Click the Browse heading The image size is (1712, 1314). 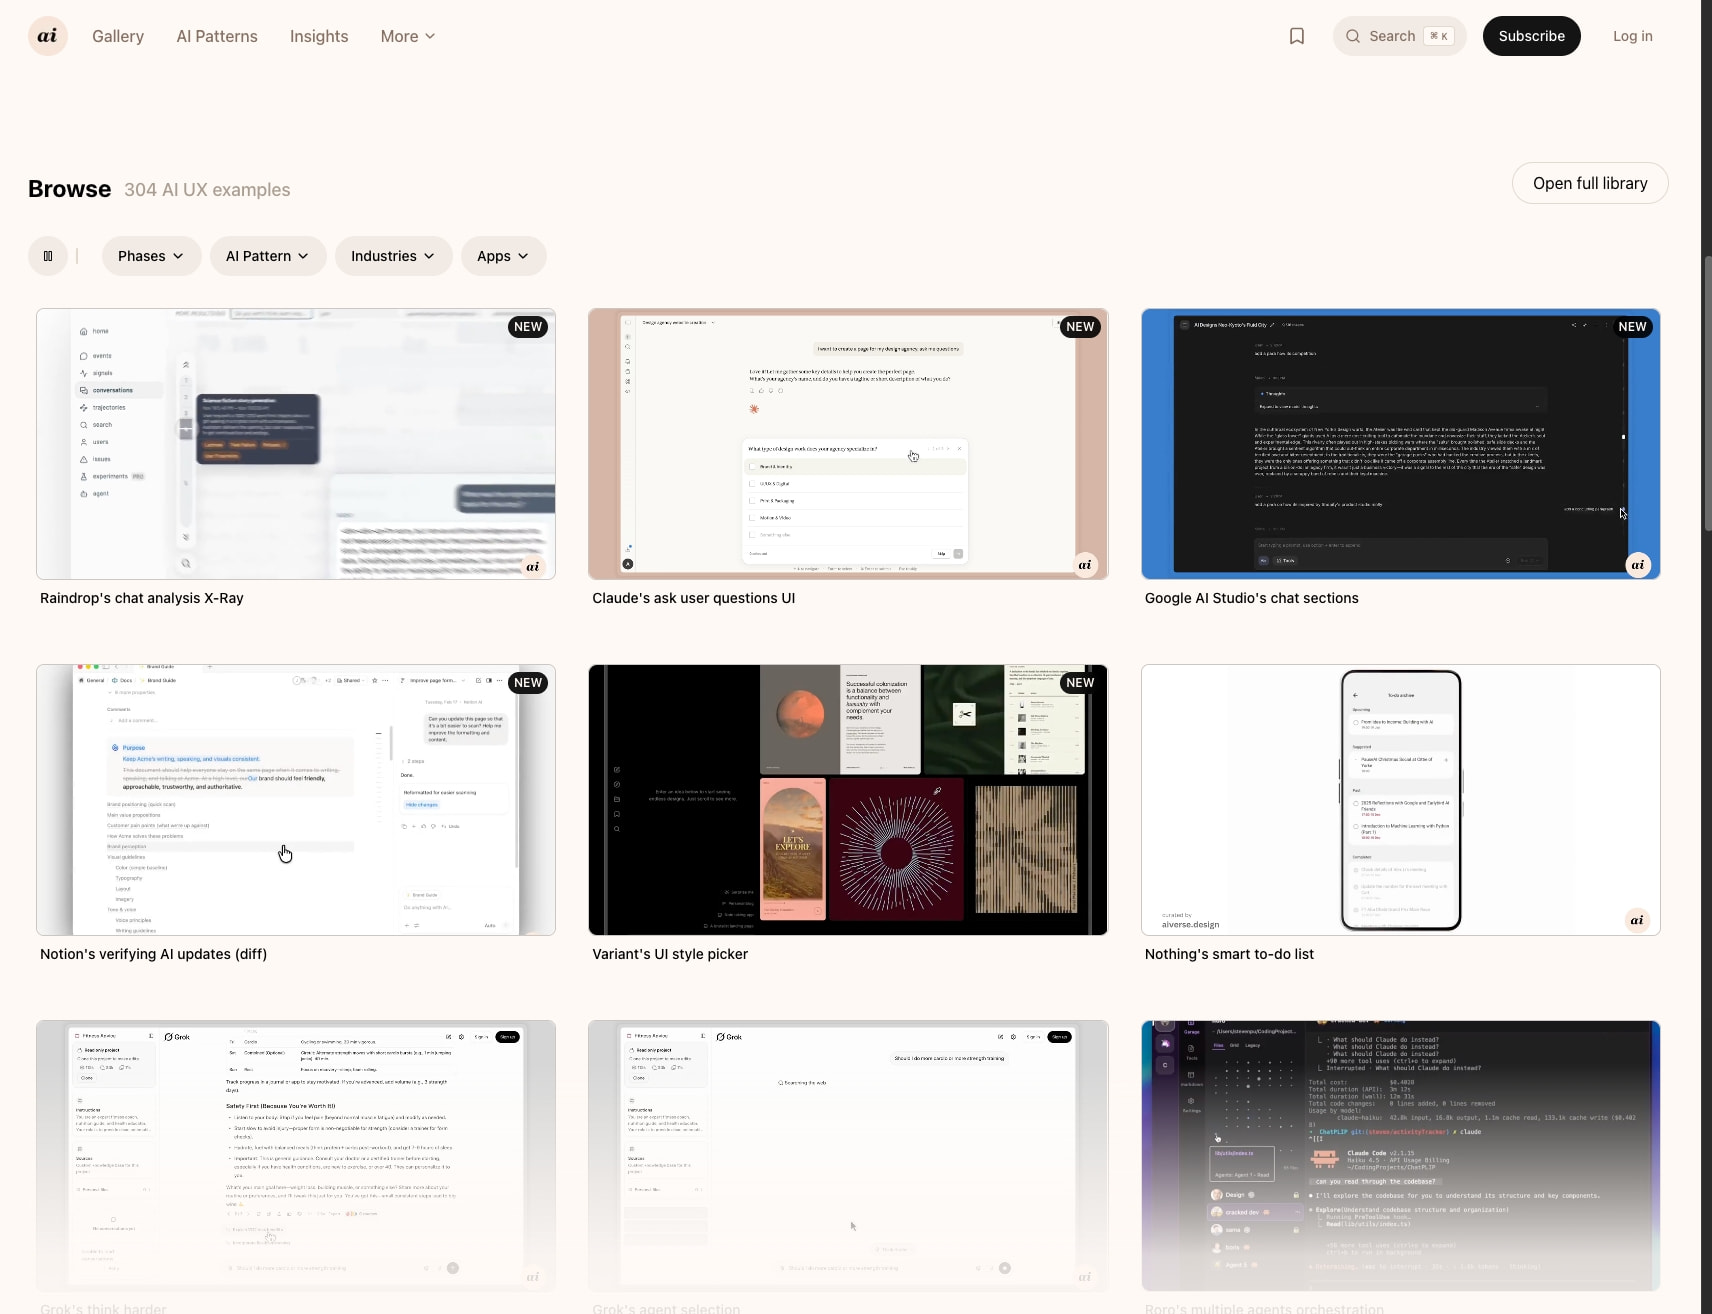[69, 189]
